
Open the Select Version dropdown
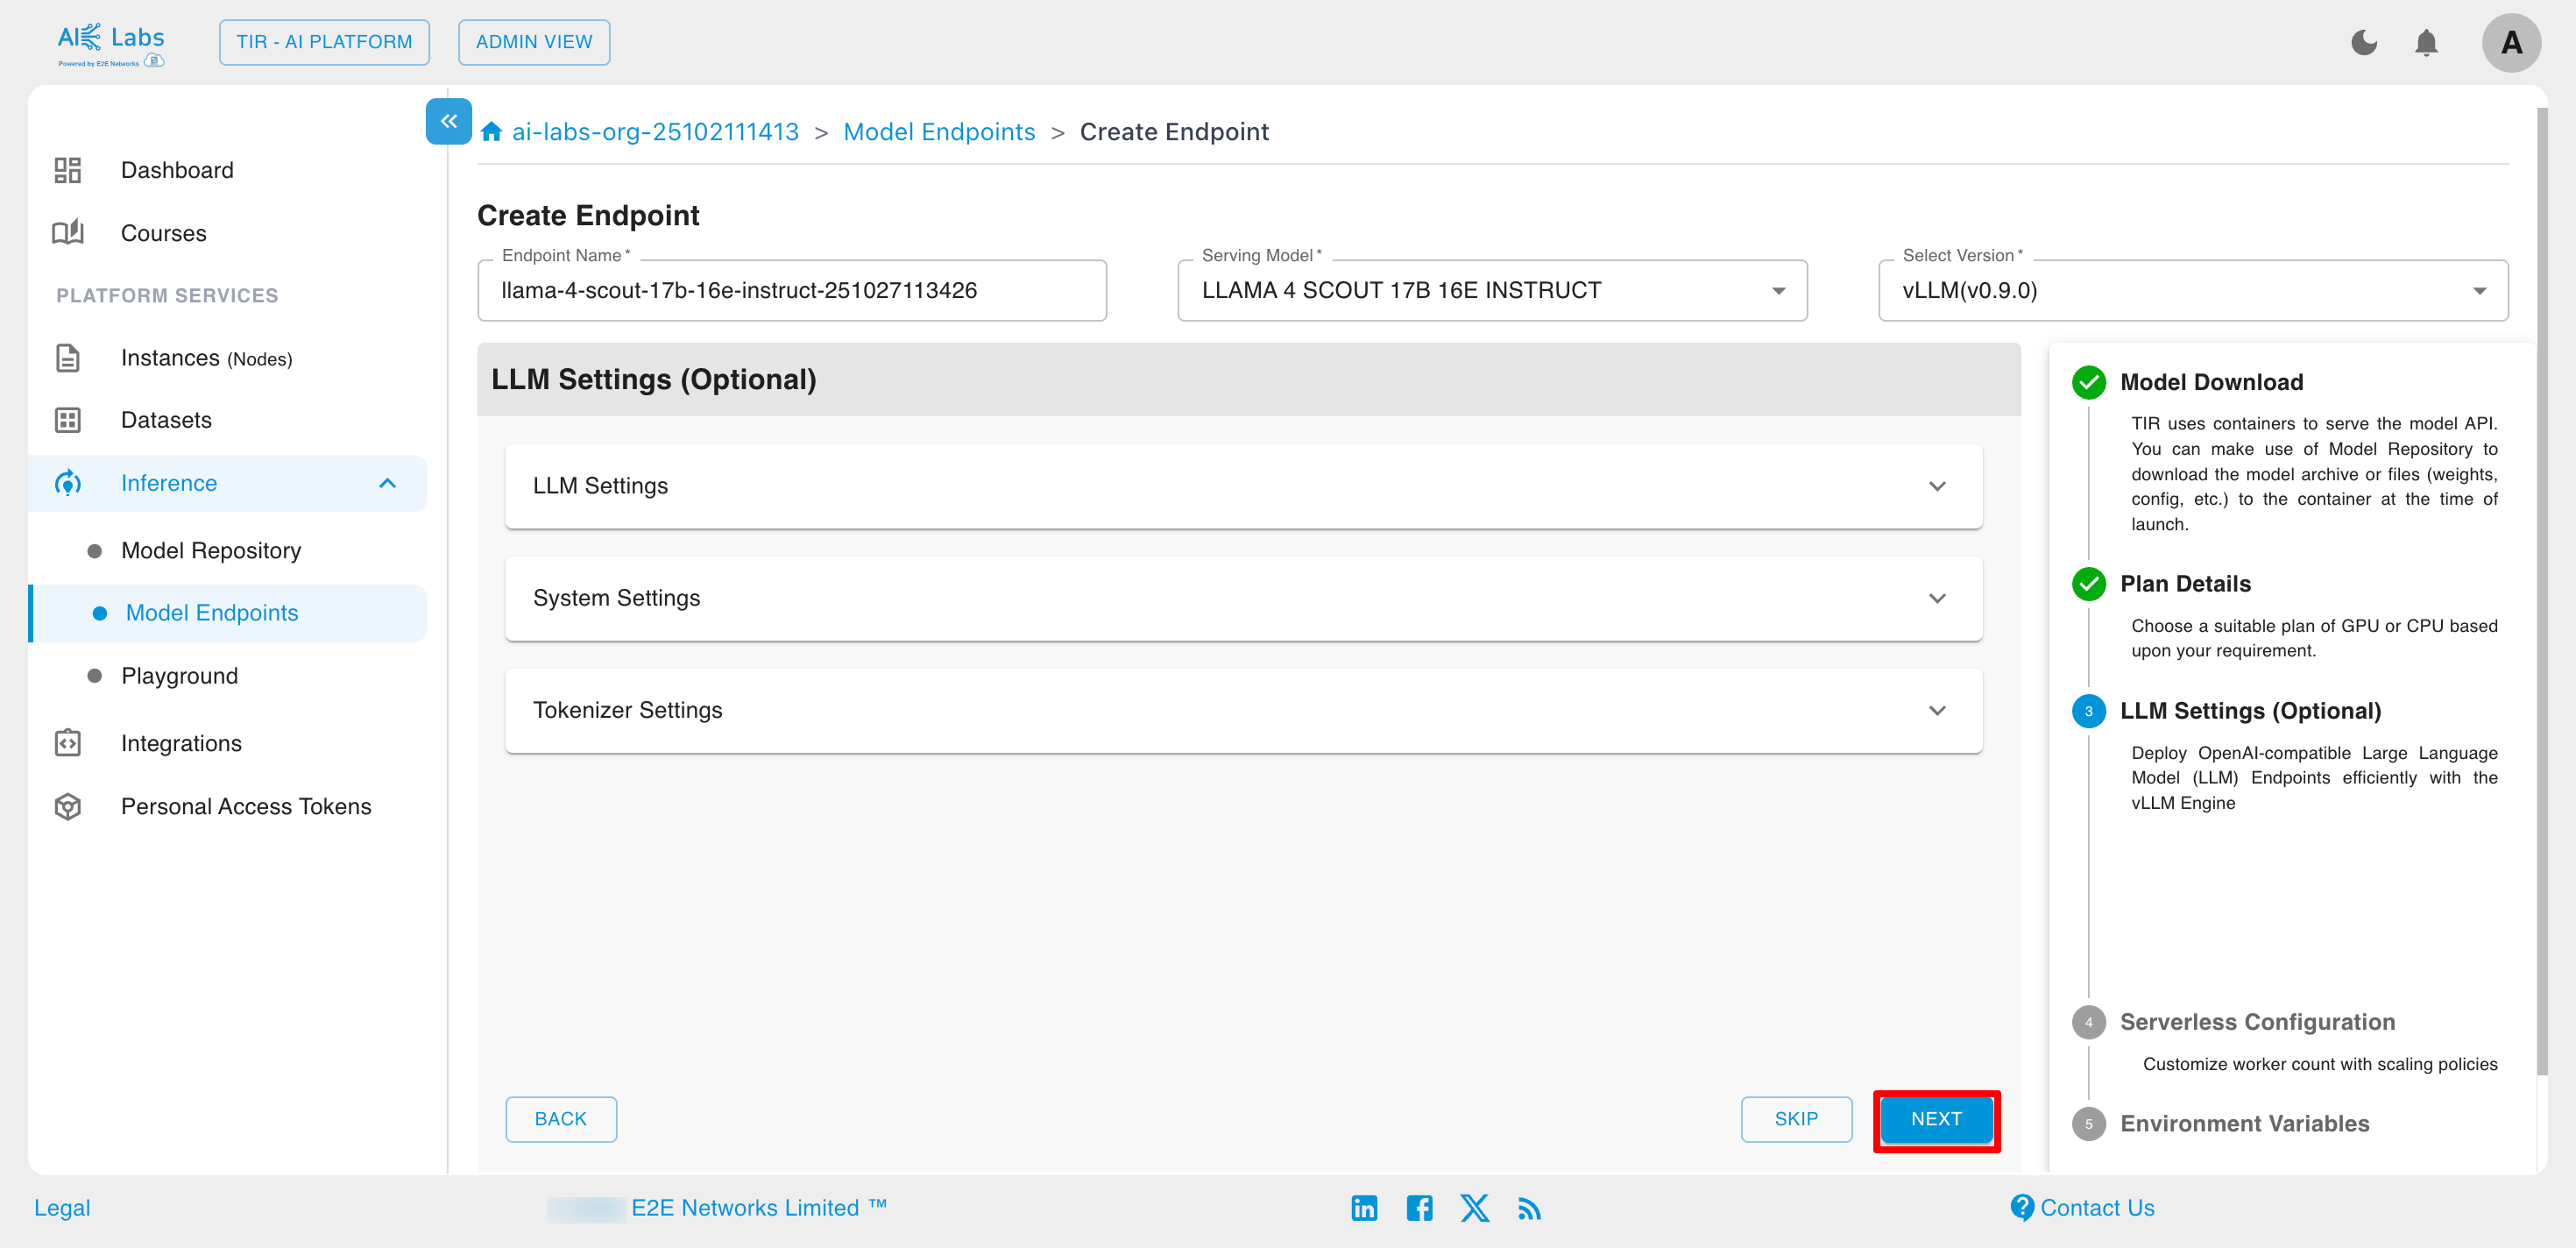[2193, 290]
